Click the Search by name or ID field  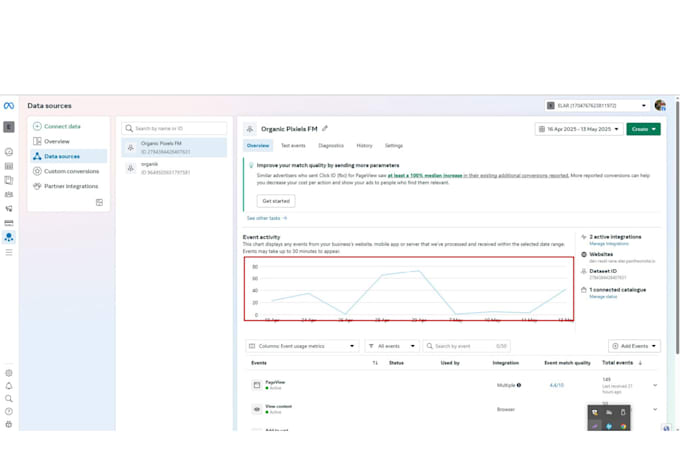click(174, 128)
